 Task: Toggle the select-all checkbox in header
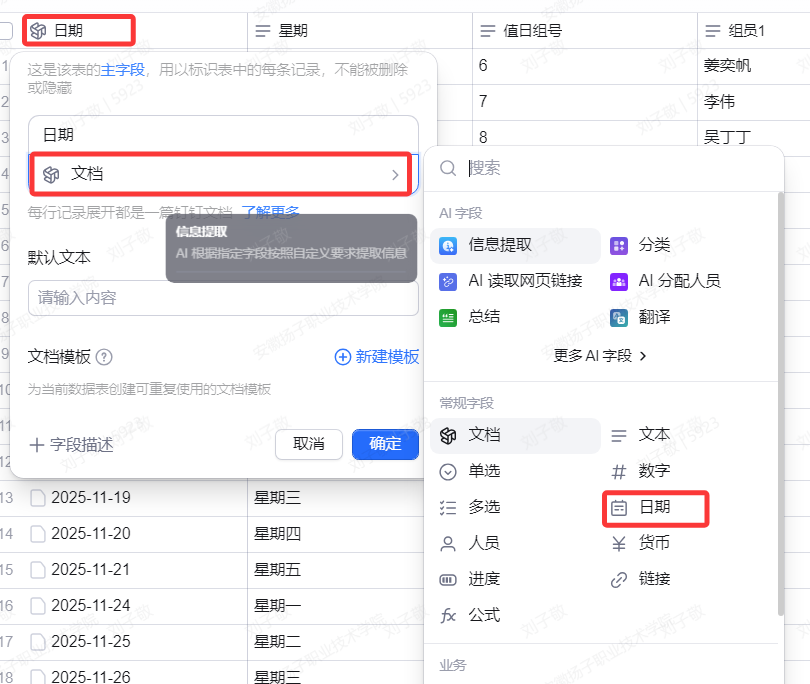[x=5, y=31]
